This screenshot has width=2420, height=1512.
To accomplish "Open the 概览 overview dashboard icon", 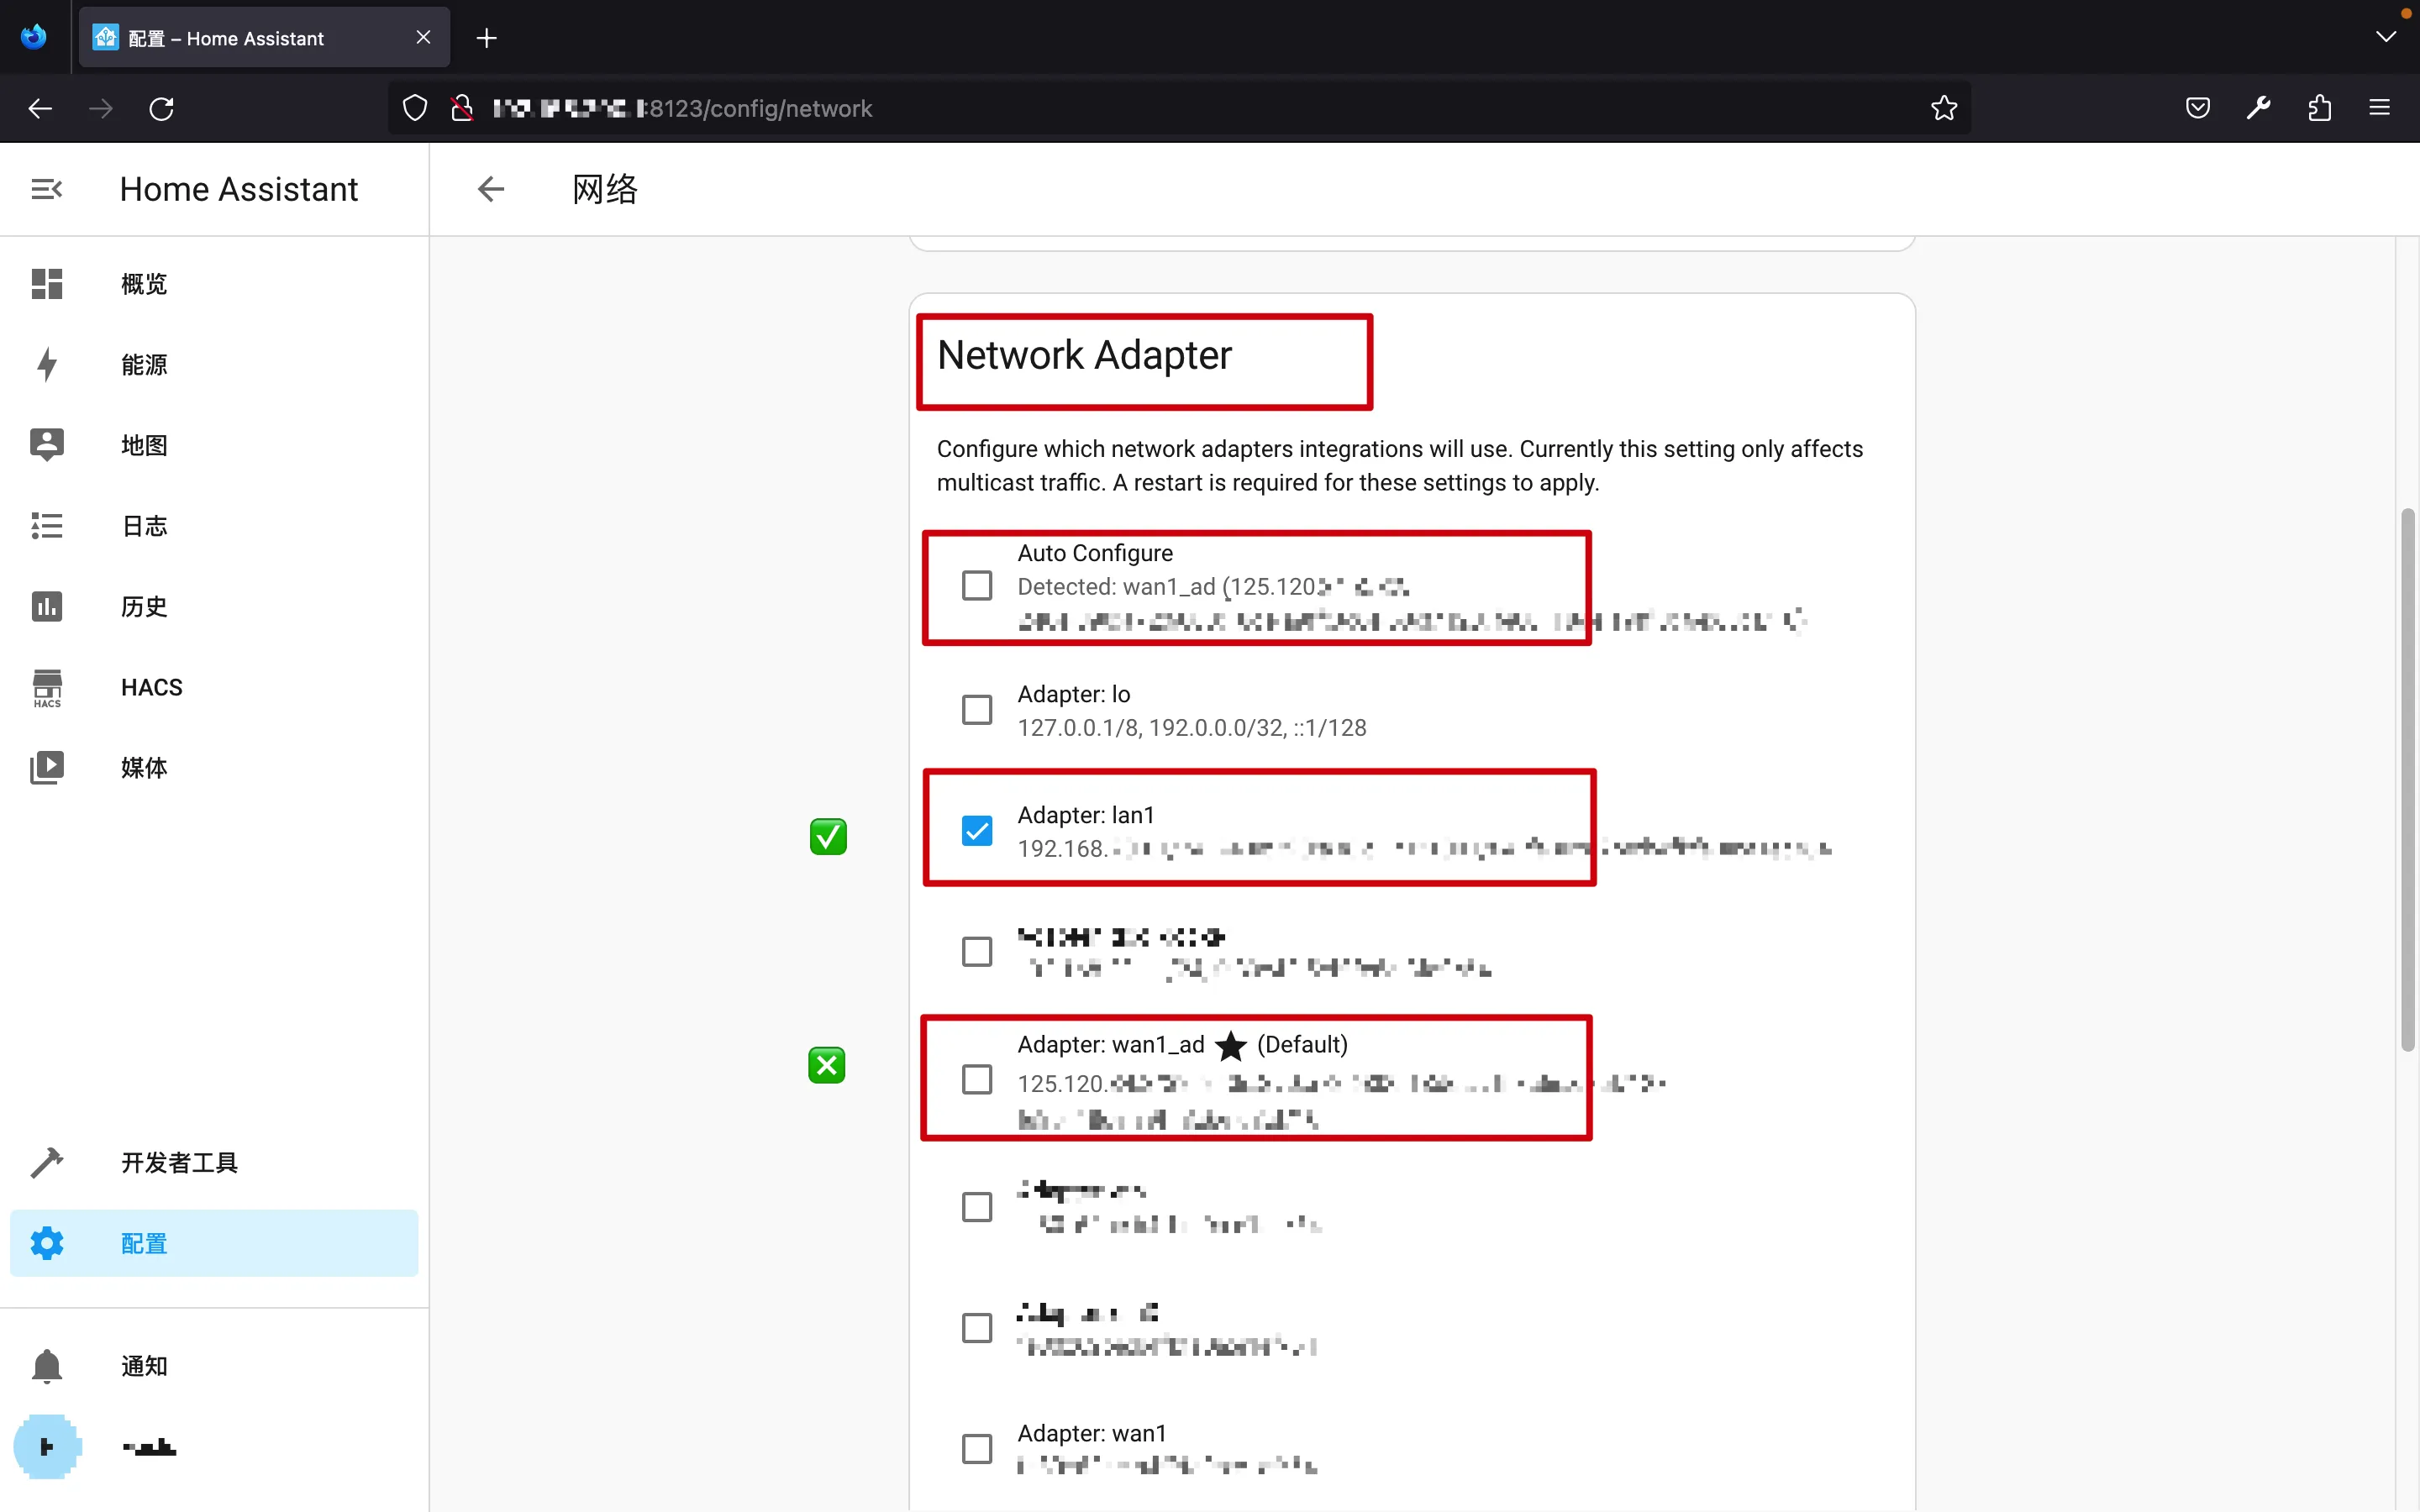I will [x=46, y=284].
